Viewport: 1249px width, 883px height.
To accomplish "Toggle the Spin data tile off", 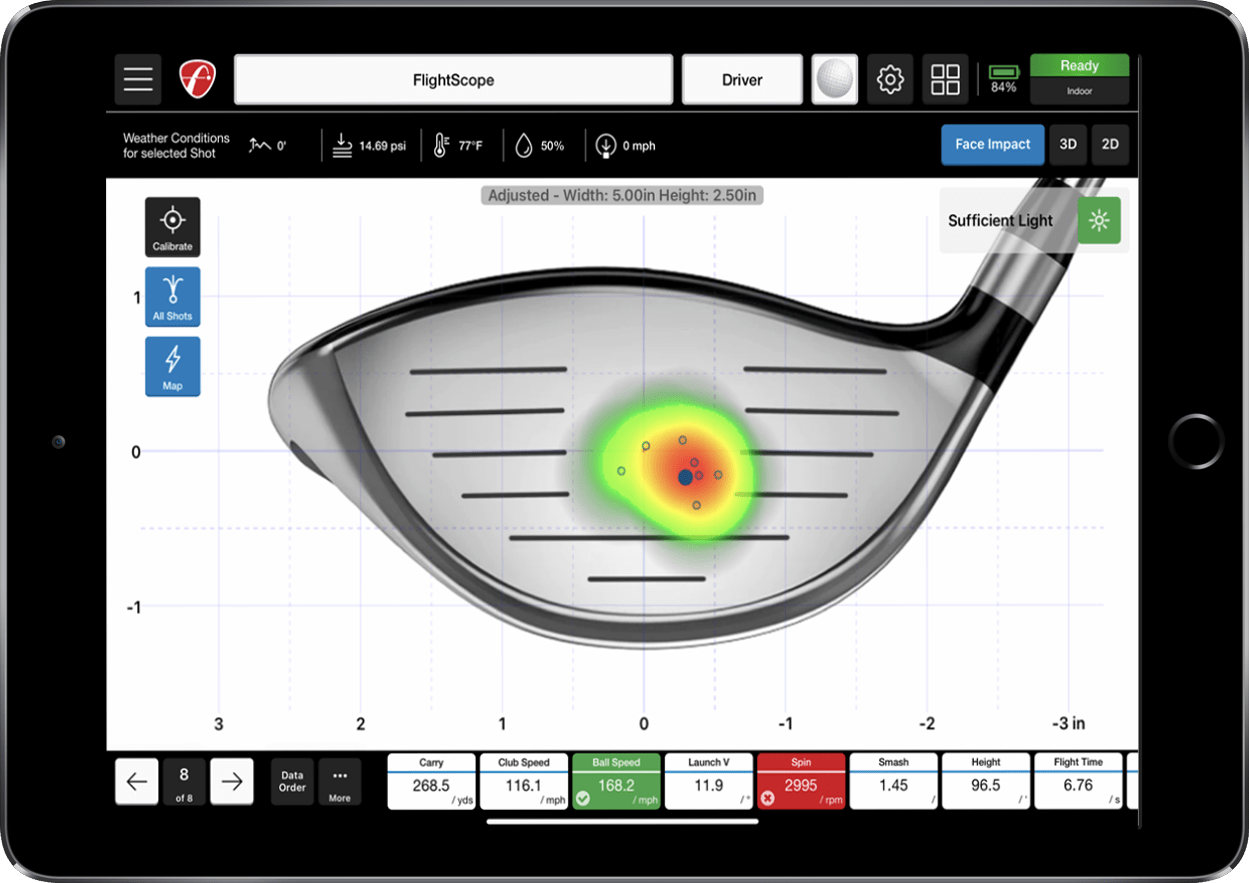I will click(801, 782).
